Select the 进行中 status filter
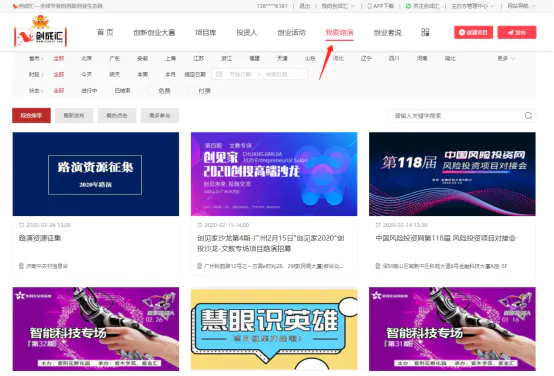This screenshot has width=554, height=376. tap(89, 91)
